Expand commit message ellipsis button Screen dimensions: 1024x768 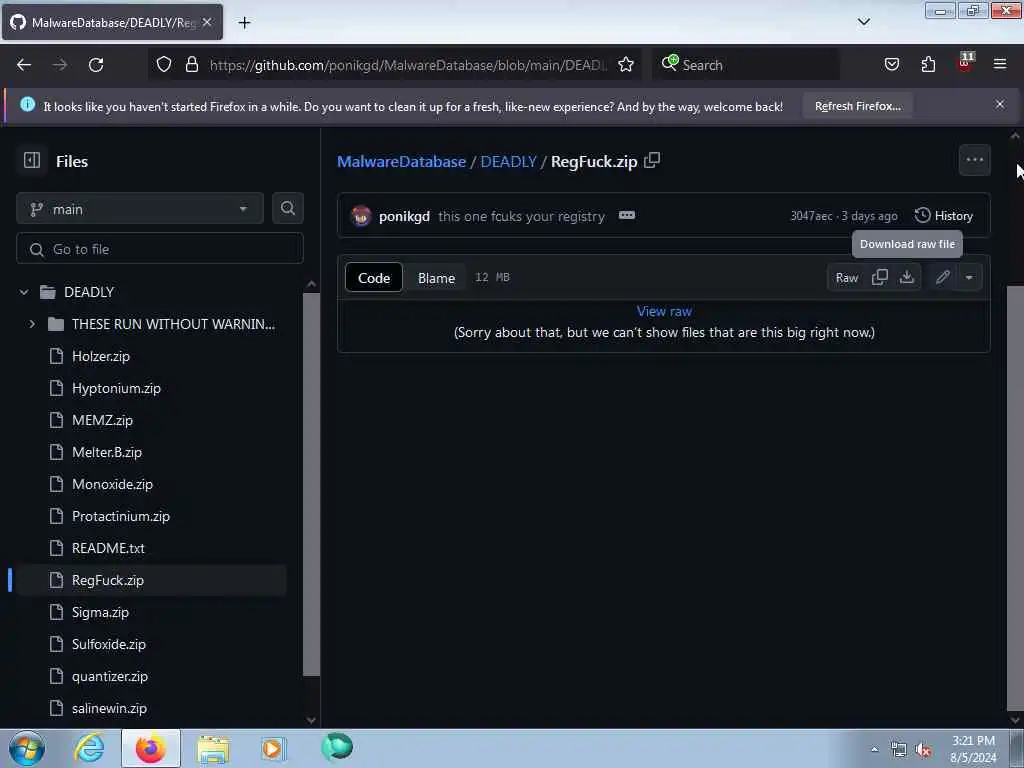pos(626,216)
